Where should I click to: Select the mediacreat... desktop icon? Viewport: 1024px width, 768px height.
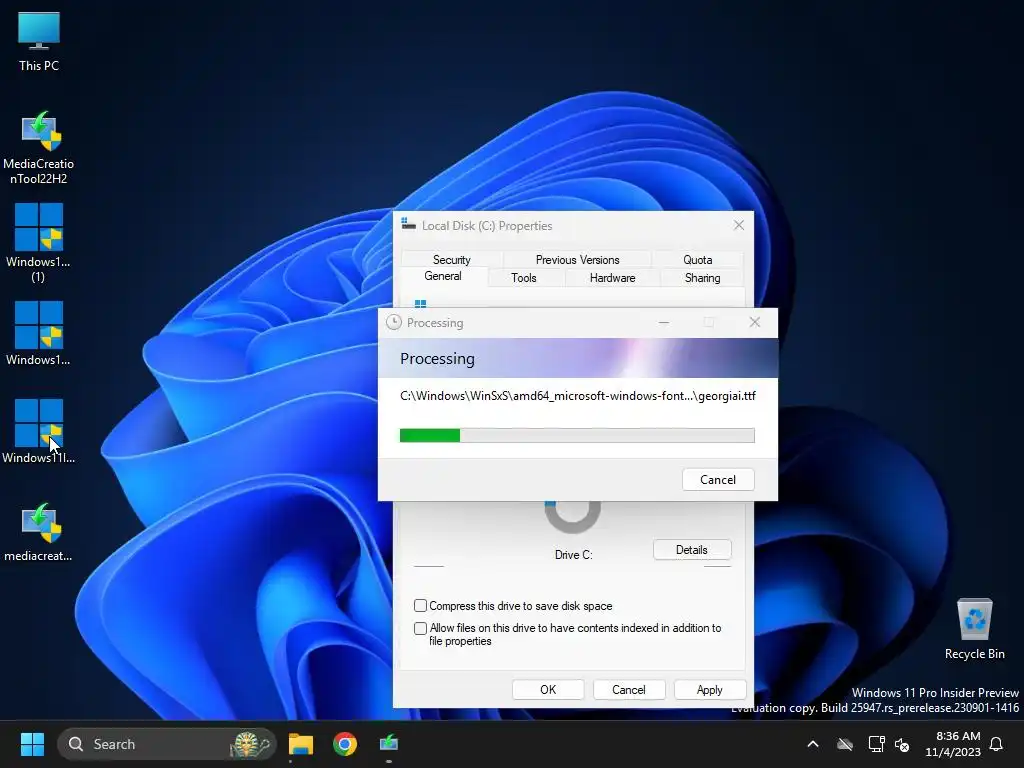[39, 532]
